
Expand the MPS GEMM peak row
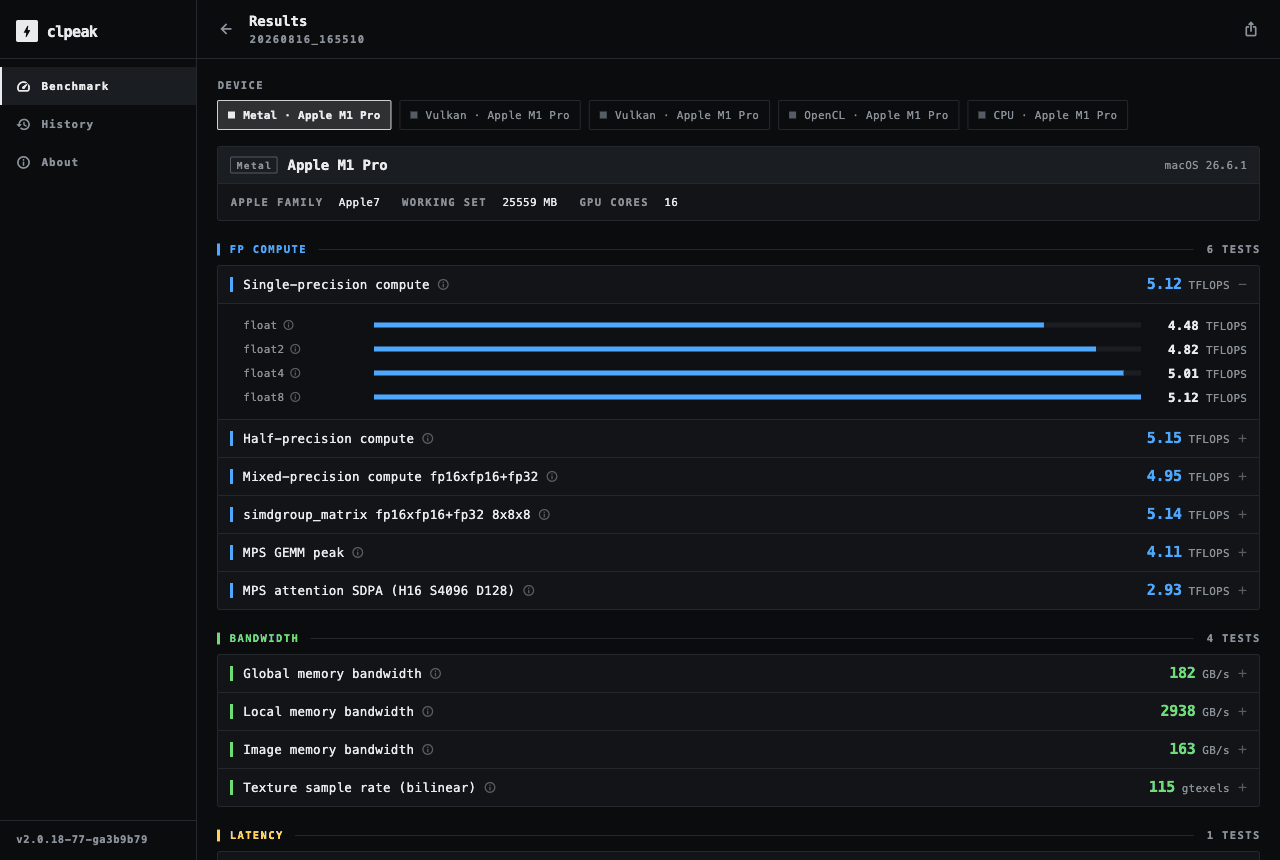coord(1243,553)
